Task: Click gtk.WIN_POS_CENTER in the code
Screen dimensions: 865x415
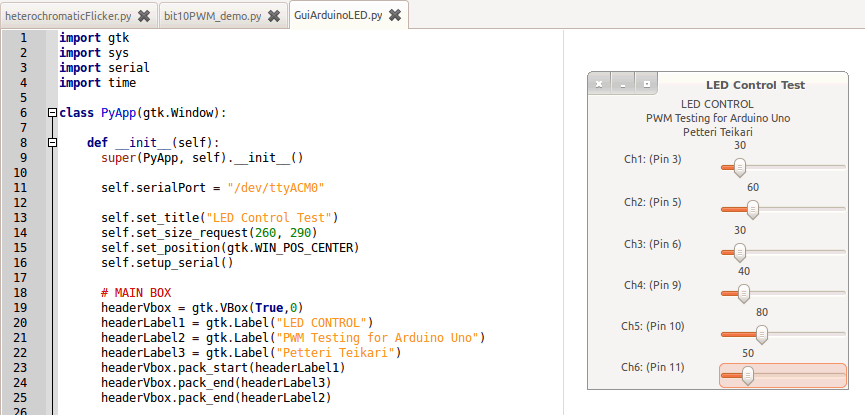Action: pos(290,248)
